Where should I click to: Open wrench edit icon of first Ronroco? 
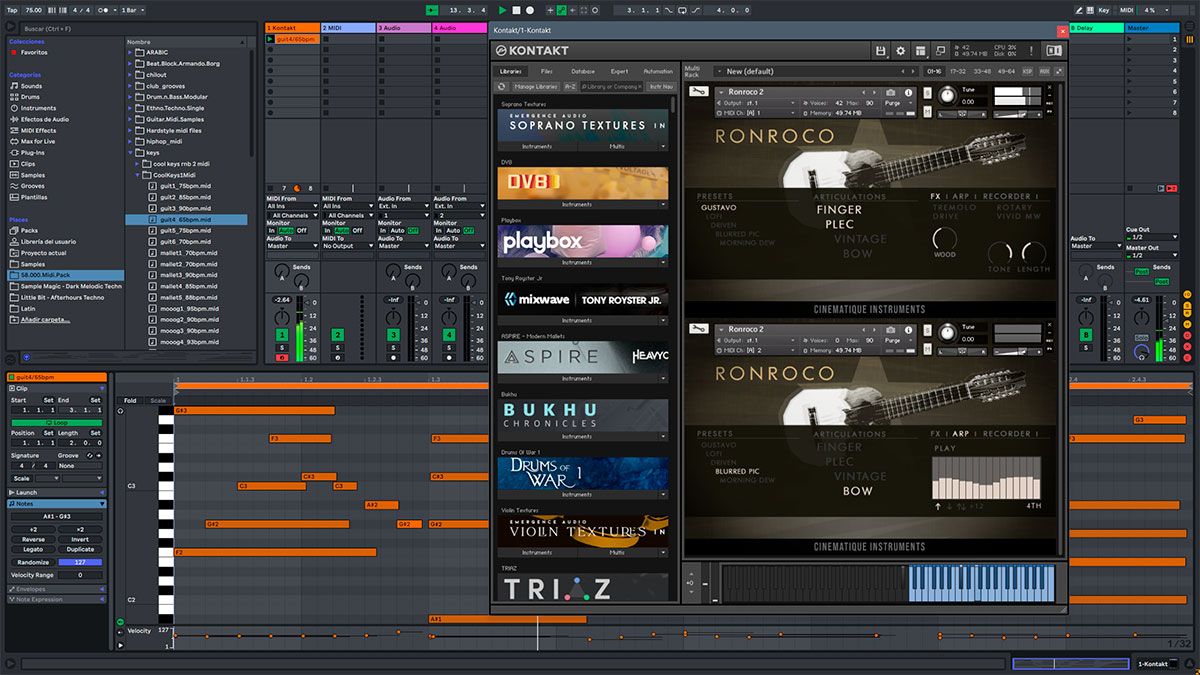tap(699, 93)
